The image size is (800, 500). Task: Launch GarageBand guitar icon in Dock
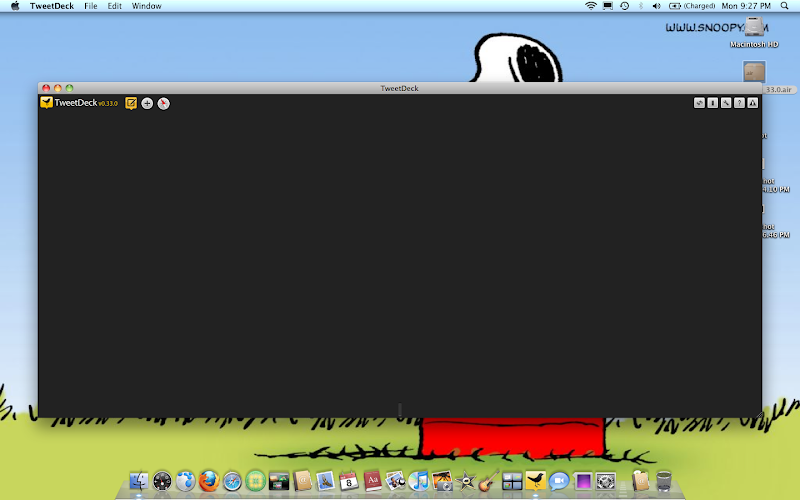click(488, 481)
